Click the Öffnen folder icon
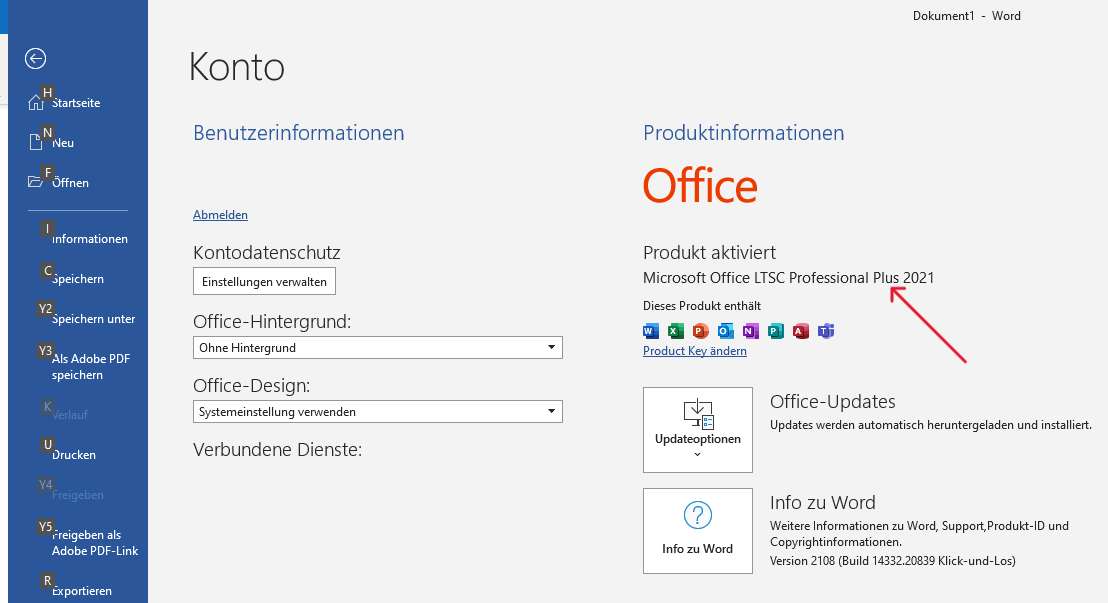Screen dimensions: 1108x603 coord(36,182)
